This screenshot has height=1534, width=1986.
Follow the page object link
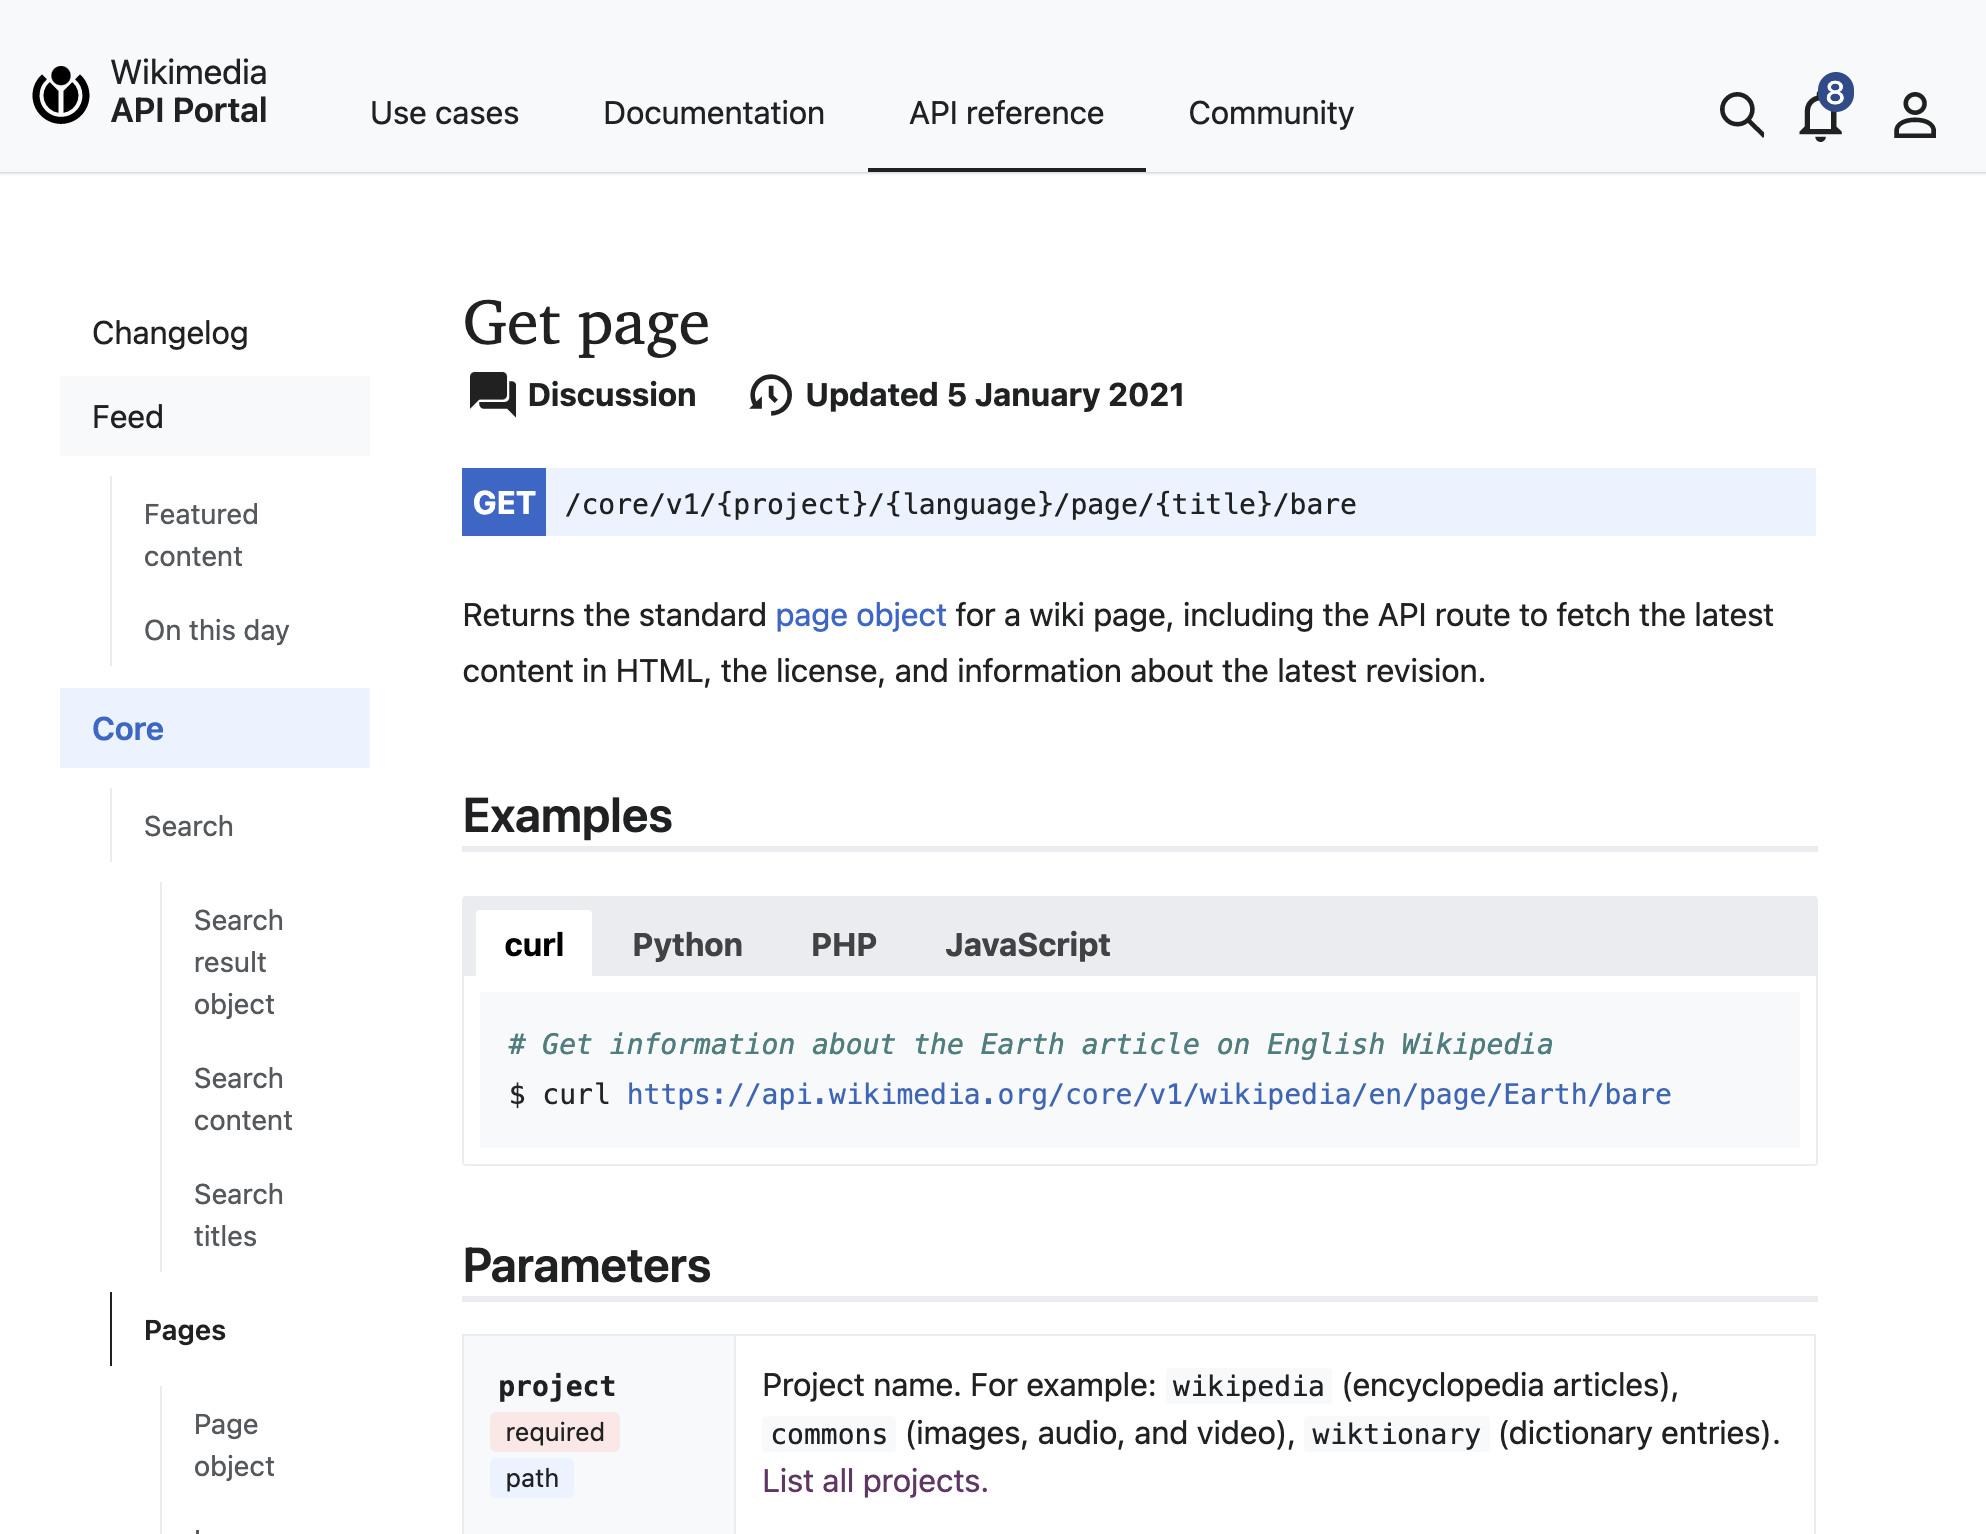(x=860, y=614)
